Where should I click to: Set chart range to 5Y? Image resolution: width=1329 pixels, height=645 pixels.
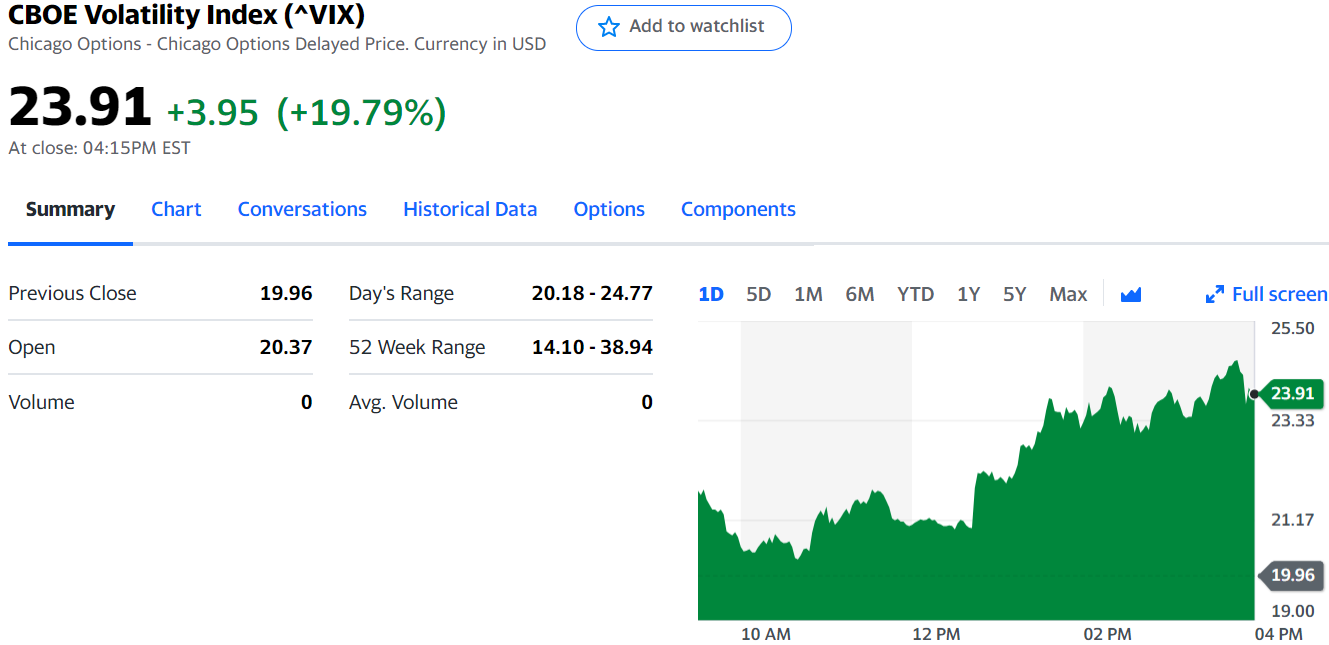(x=1015, y=294)
